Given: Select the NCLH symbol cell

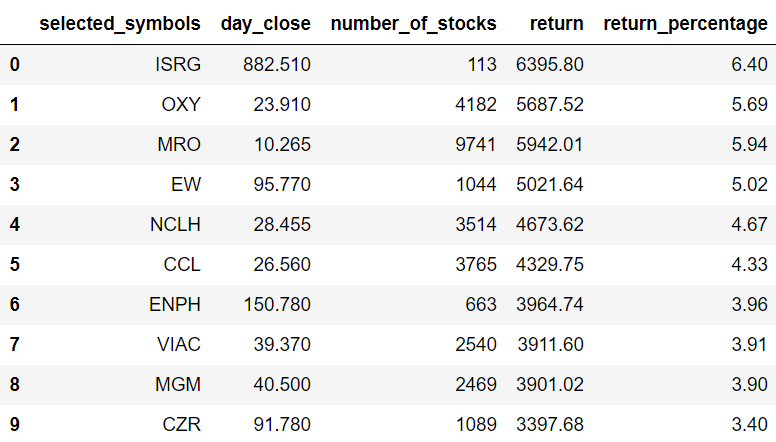Looking at the screenshot, I should [175, 225].
